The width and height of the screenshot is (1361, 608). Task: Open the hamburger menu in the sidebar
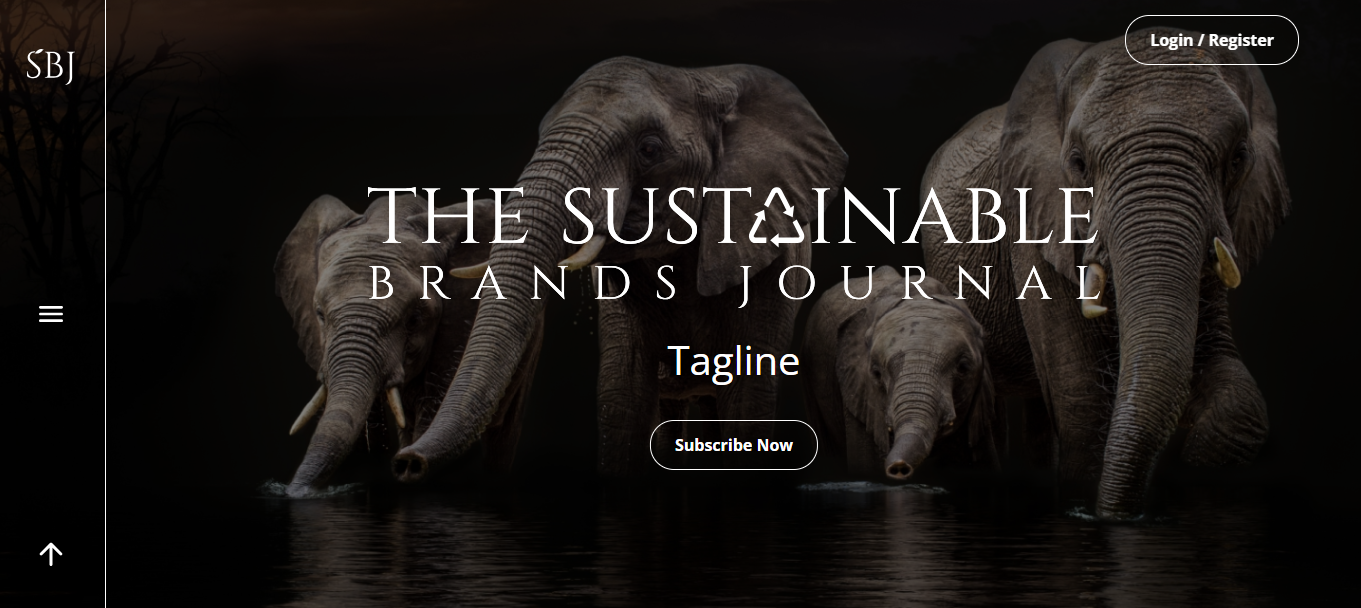pos(51,314)
